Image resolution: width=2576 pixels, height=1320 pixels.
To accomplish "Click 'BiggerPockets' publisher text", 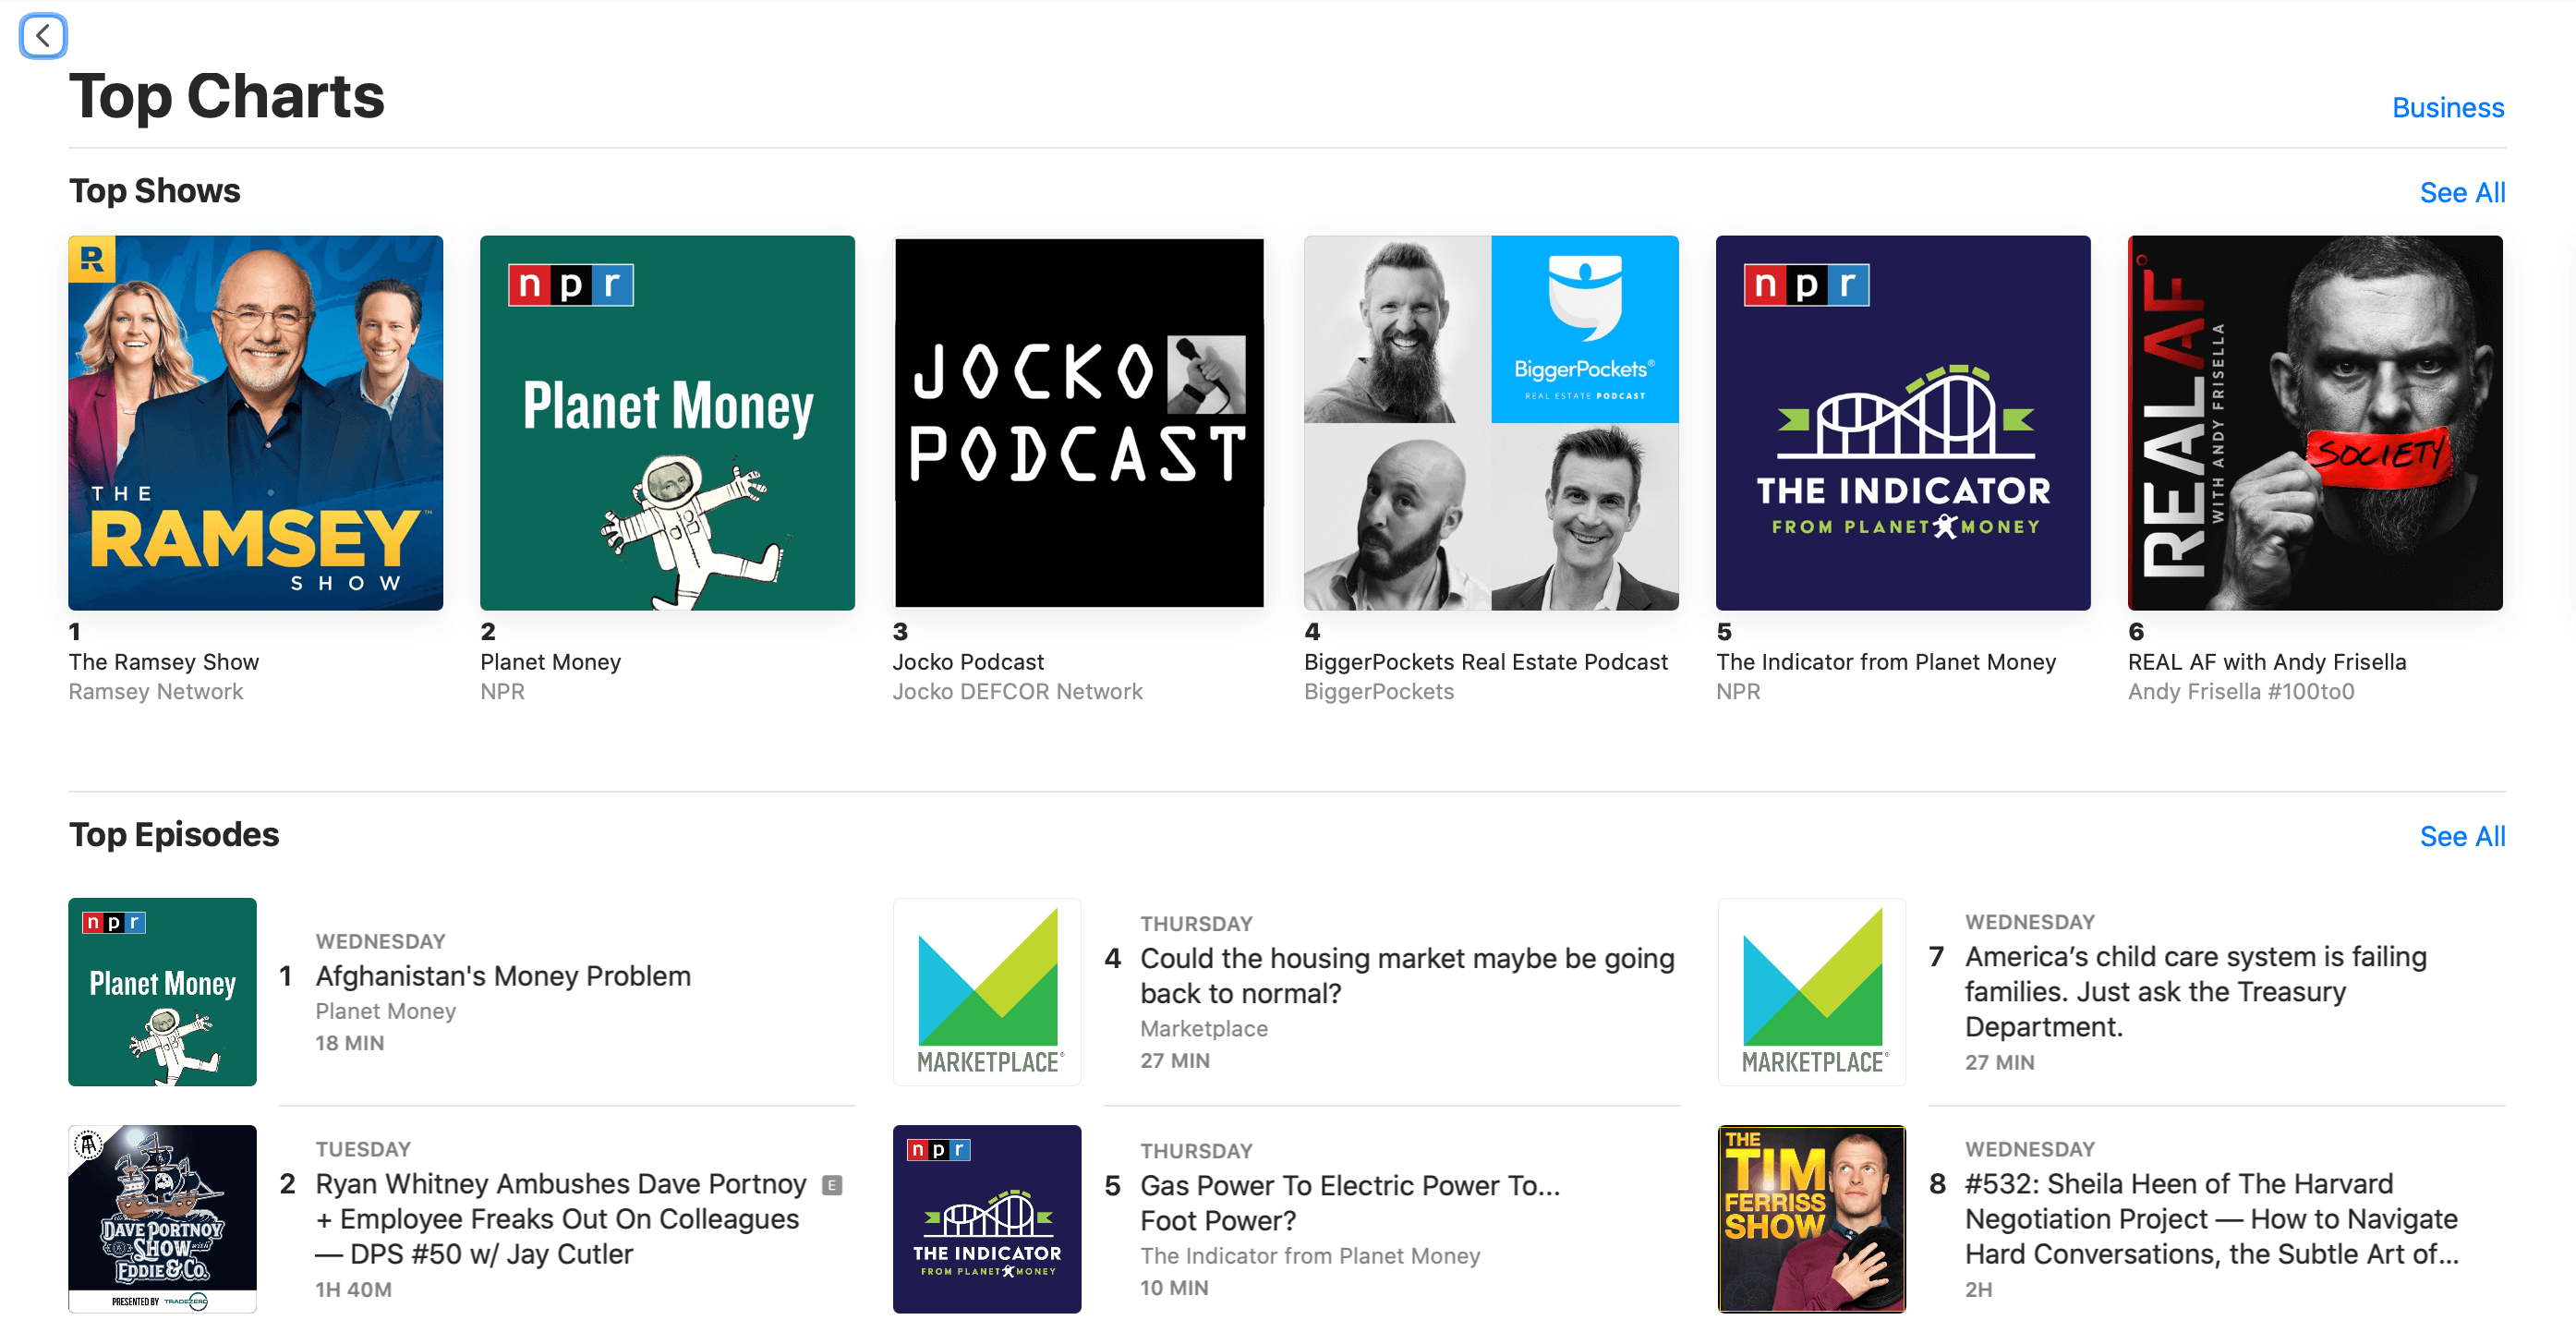I will click(1379, 691).
